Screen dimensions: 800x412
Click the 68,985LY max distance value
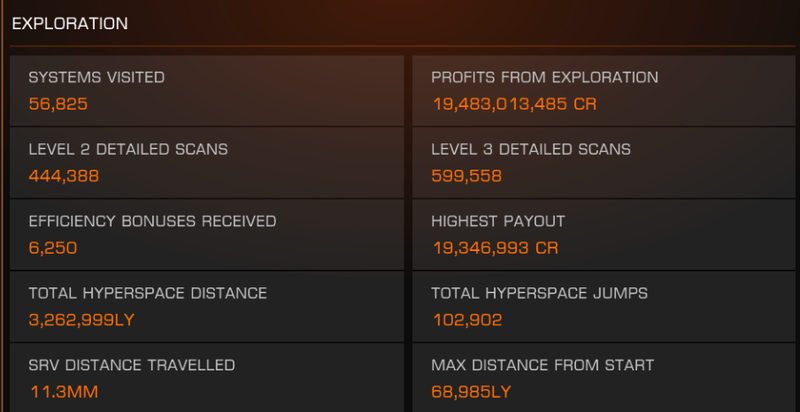(x=471, y=392)
